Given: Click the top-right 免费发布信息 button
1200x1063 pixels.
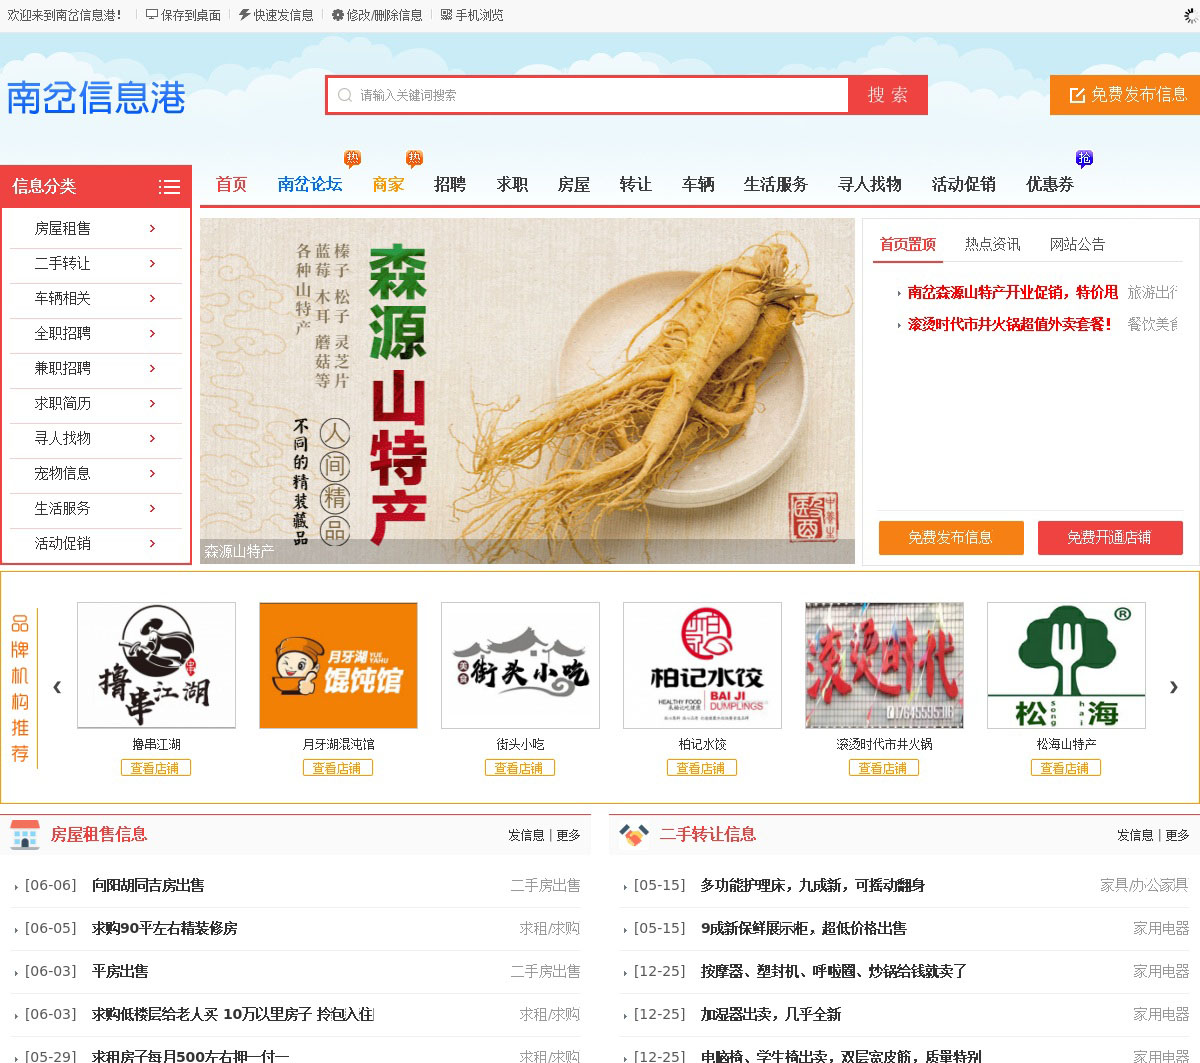Looking at the screenshot, I should pos(1126,95).
